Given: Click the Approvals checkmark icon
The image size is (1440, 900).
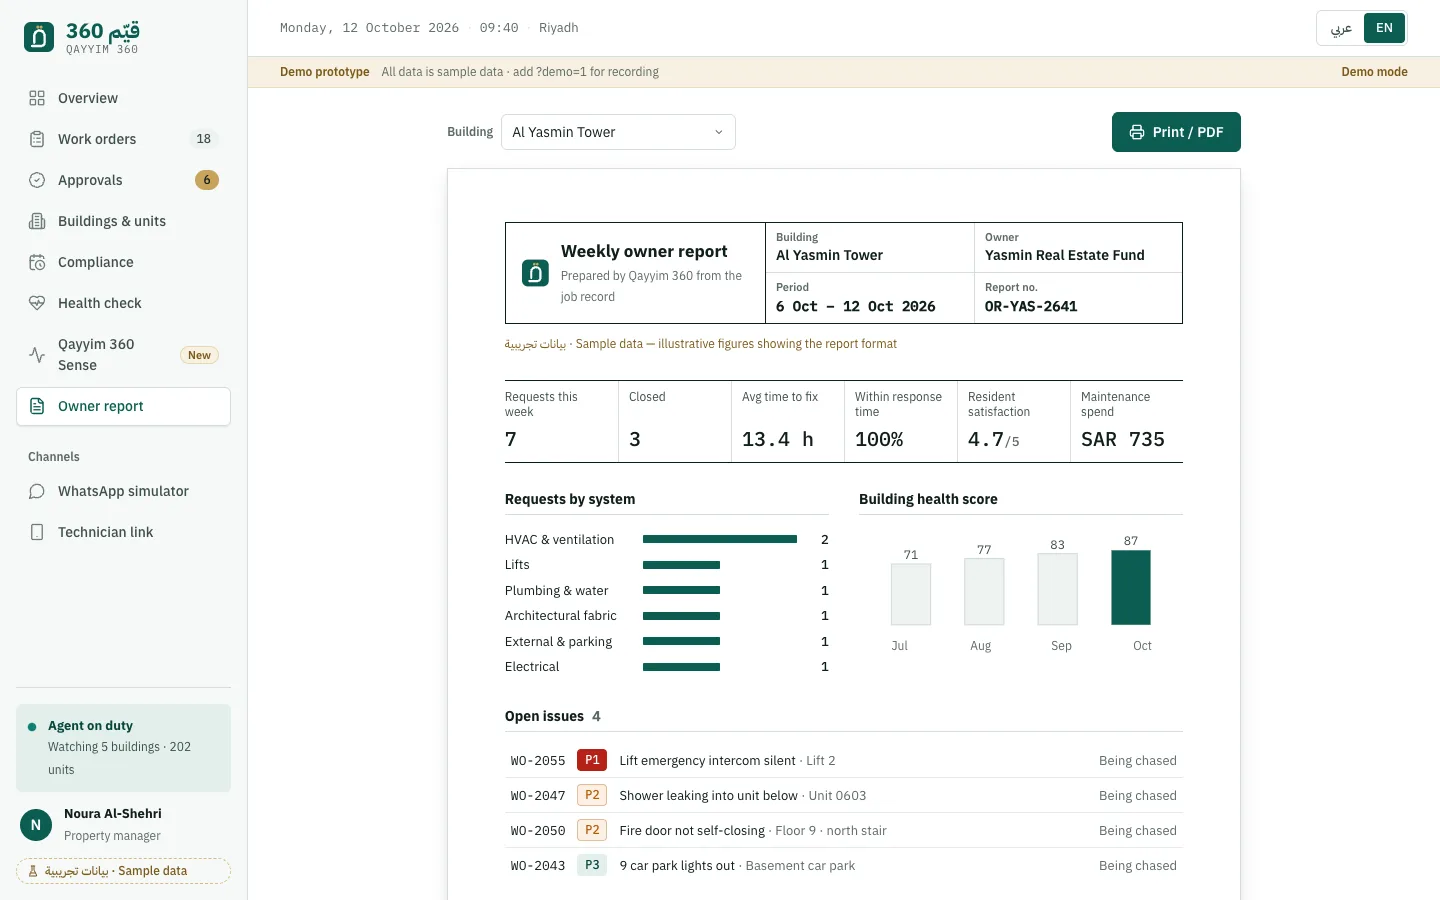Looking at the screenshot, I should [37, 180].
